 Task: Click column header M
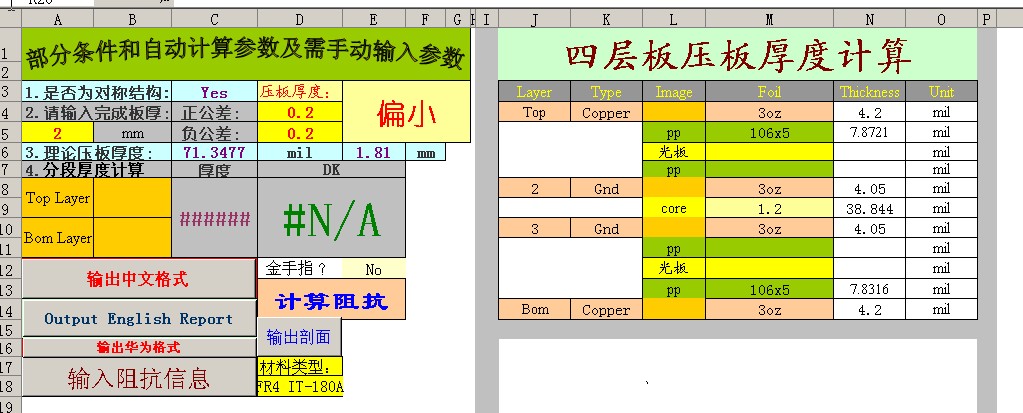pos(769,20)
